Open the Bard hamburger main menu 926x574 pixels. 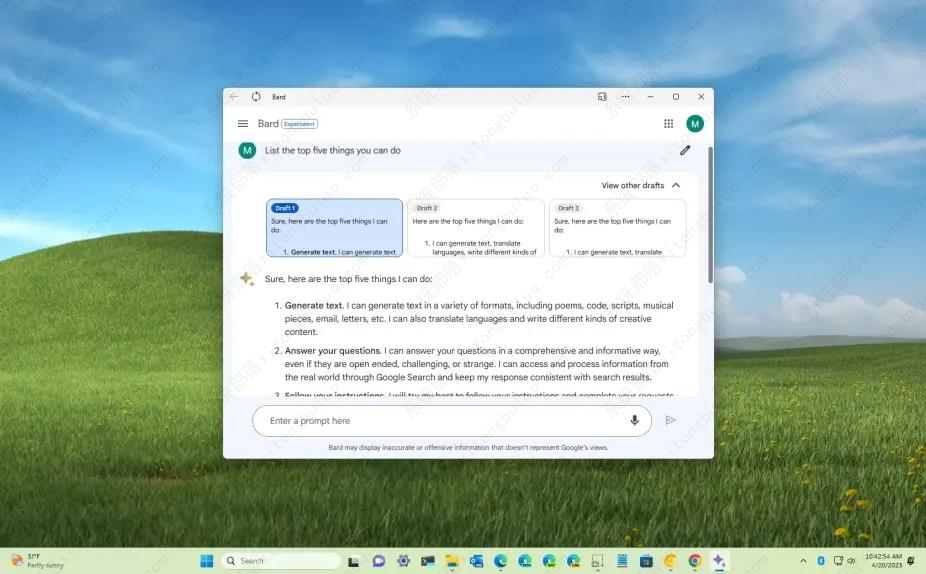(x=243, y=123)
